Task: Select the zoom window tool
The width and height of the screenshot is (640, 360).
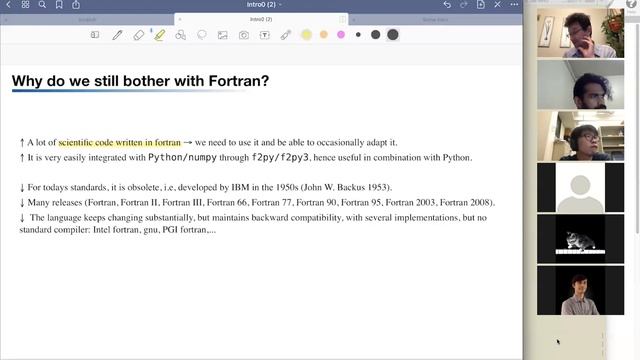Action: pos(95,35)
